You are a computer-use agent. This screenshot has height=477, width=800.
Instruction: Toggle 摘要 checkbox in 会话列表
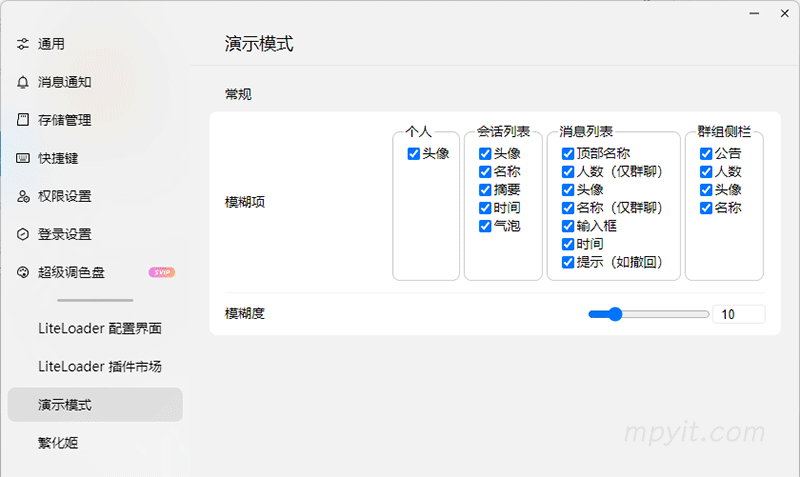pyautogui.click(x=485, y=190)
